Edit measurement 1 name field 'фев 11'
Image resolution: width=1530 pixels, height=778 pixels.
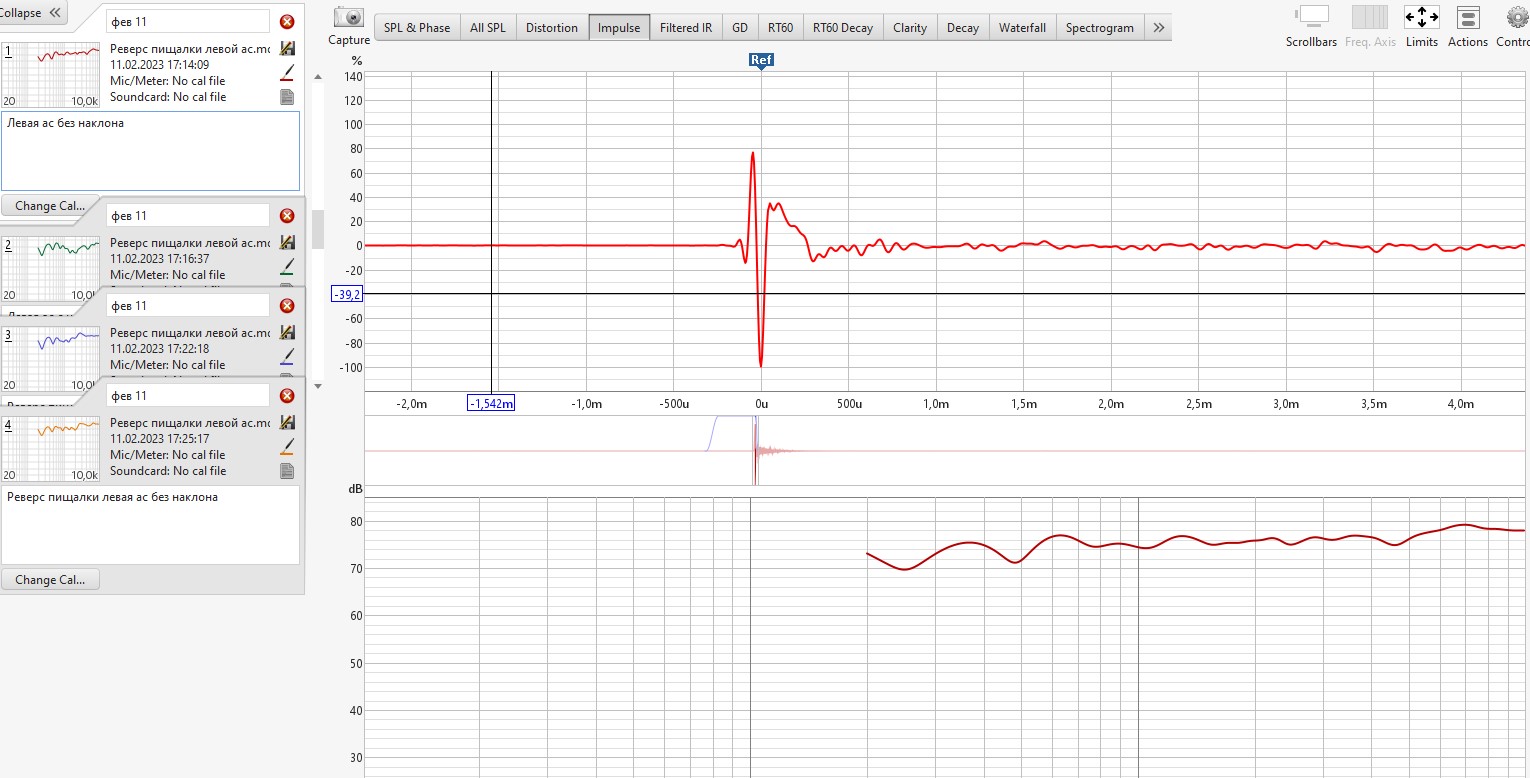[188, 21]
